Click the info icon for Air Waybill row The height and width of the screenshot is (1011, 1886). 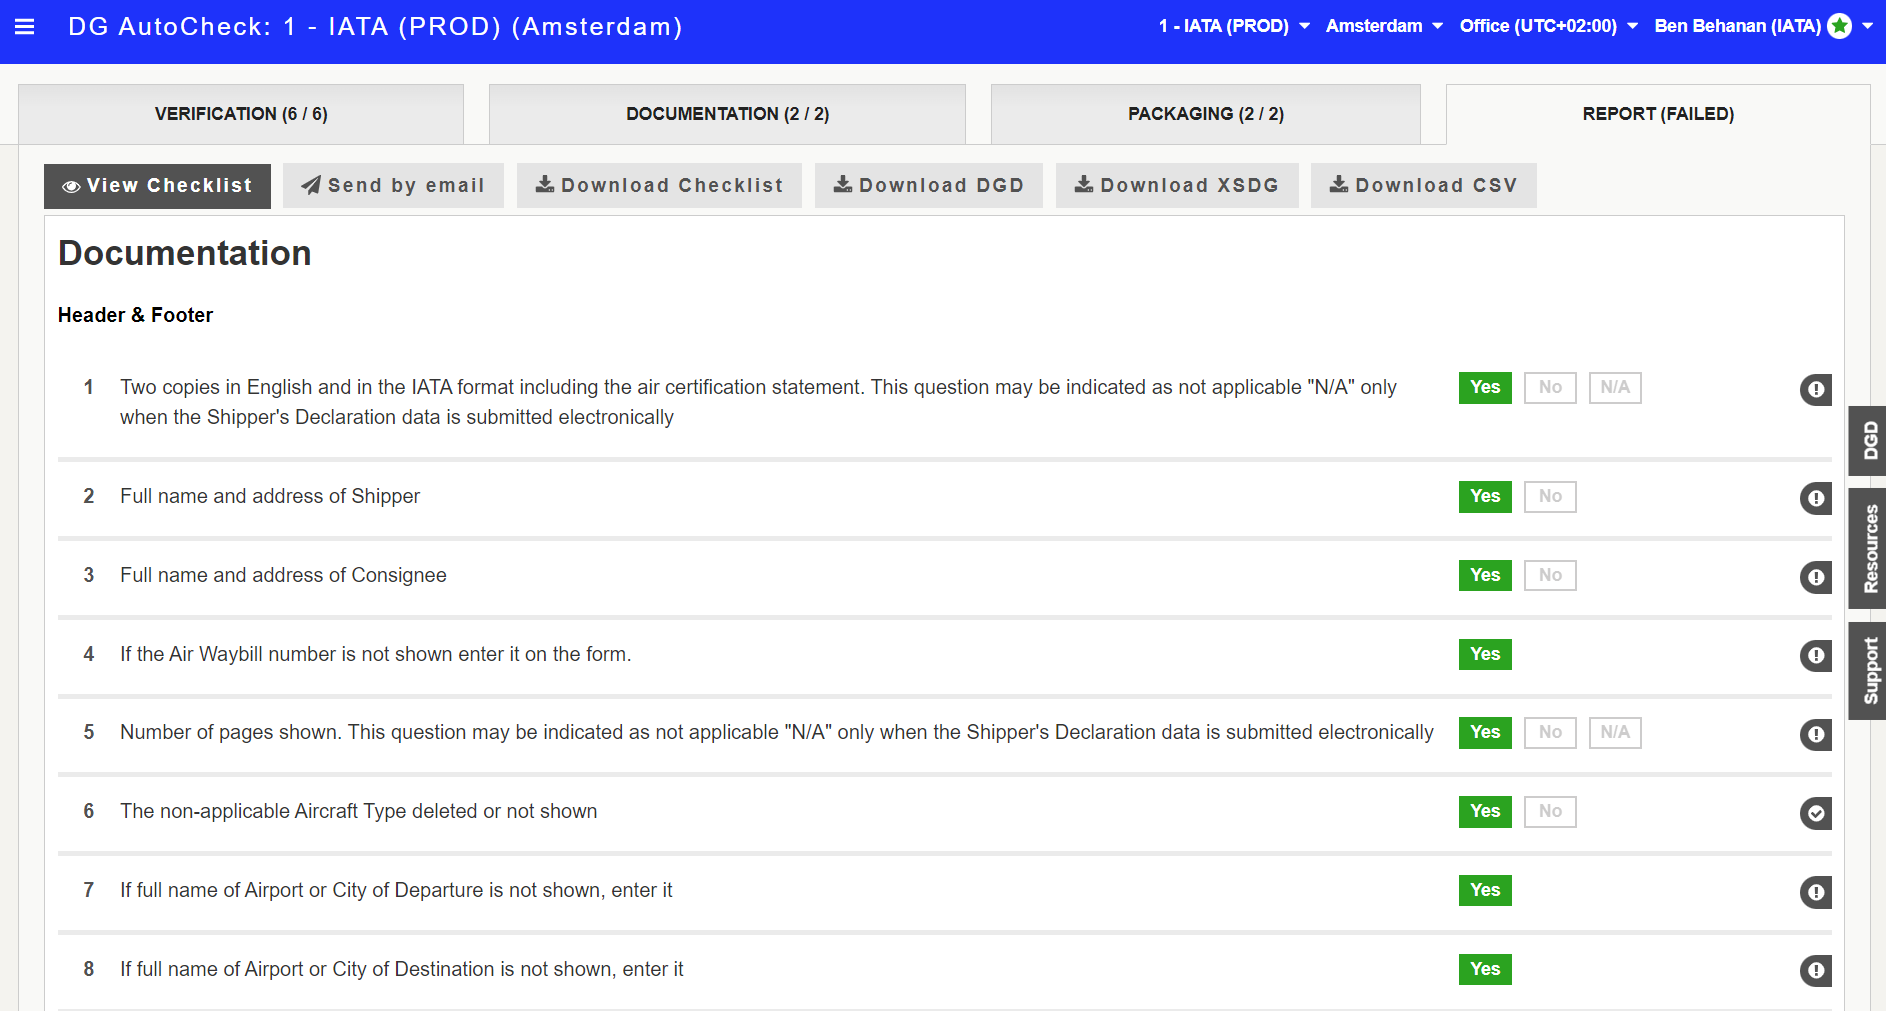(1816, 656)
